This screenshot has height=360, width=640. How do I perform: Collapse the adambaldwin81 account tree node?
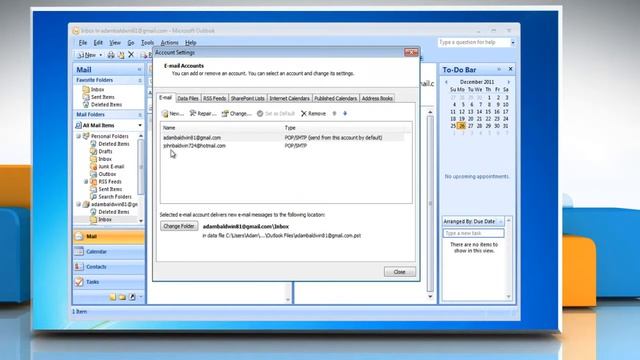(x=79, y=204)
